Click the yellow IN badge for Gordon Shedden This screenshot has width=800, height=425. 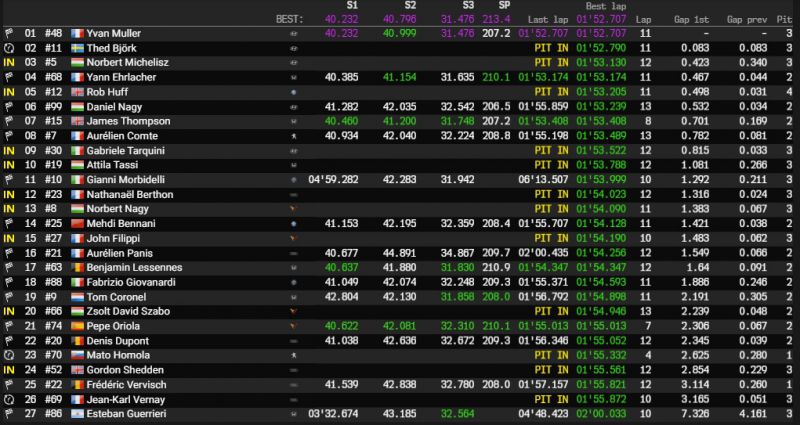[9, 370]
